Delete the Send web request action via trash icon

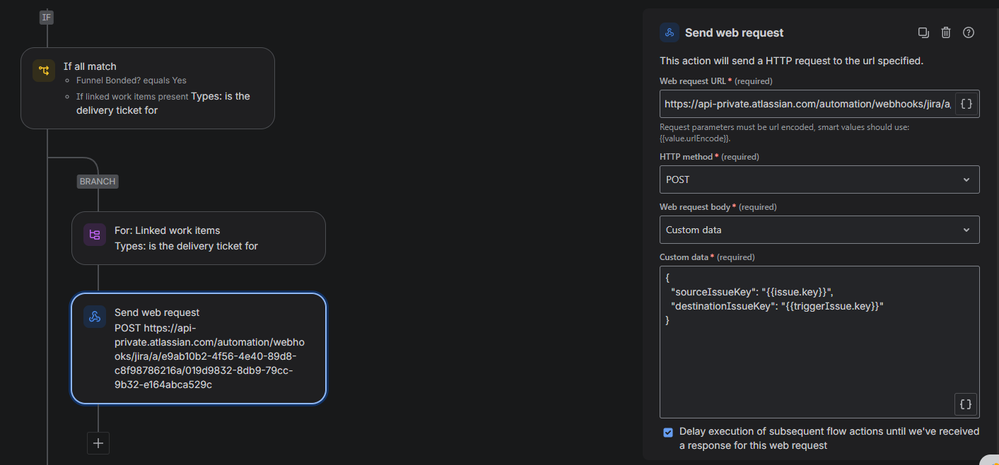pyautogui.click(x=945, y=32)
